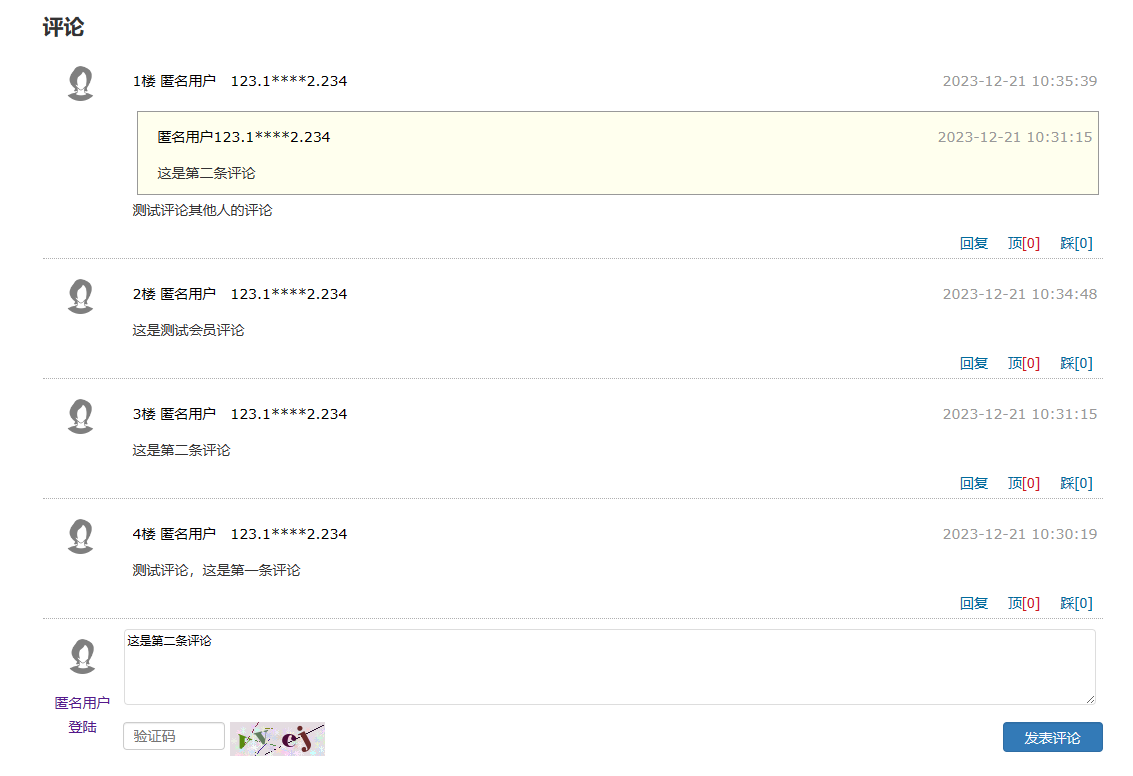Screen dimensions: 1133x776
Task: Select the quoted timestamp in the yellow box
Action: point(1014,137)
